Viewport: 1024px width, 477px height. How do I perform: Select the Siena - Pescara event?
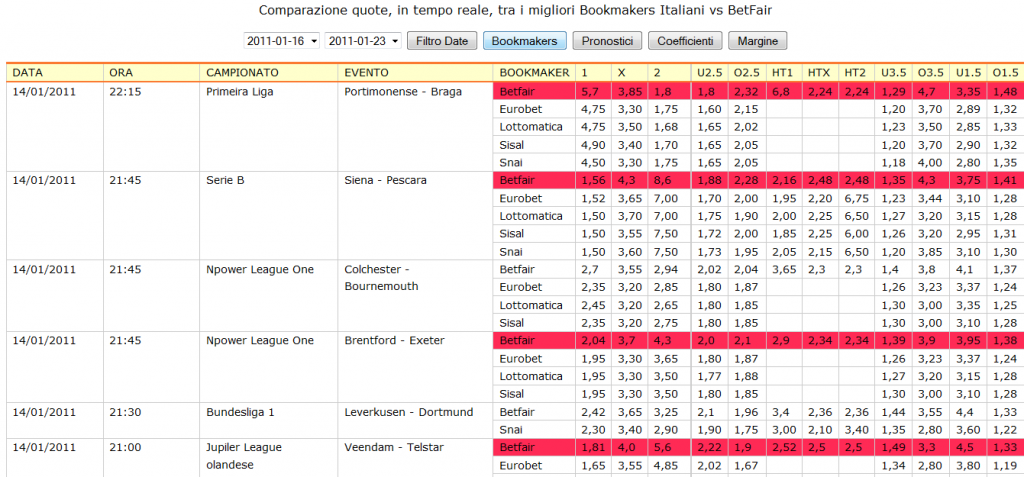(x=385, y=180)
